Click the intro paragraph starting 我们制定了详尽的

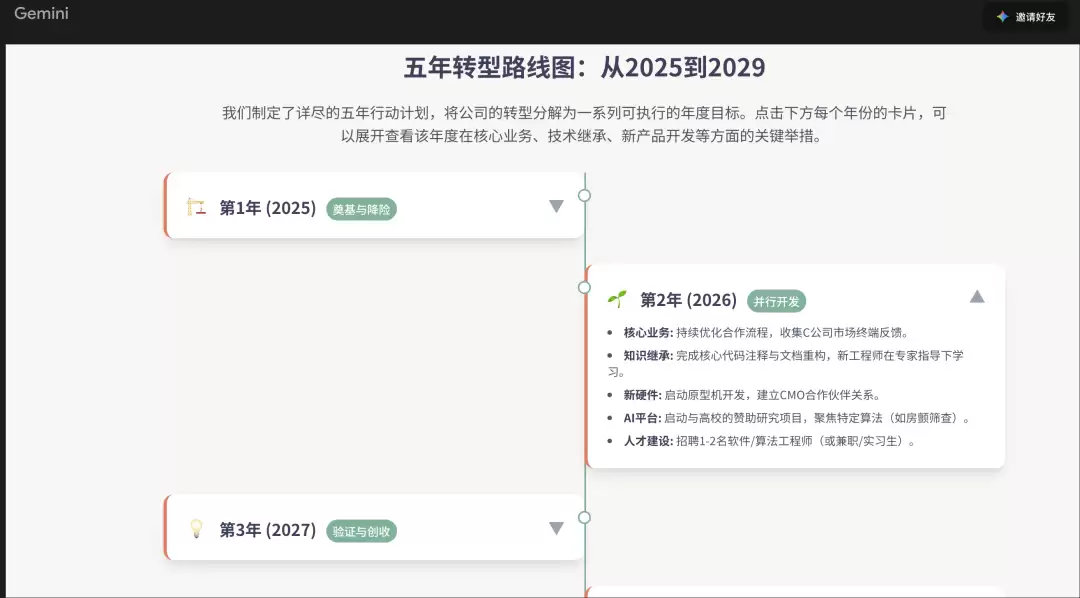pos(584,125)
